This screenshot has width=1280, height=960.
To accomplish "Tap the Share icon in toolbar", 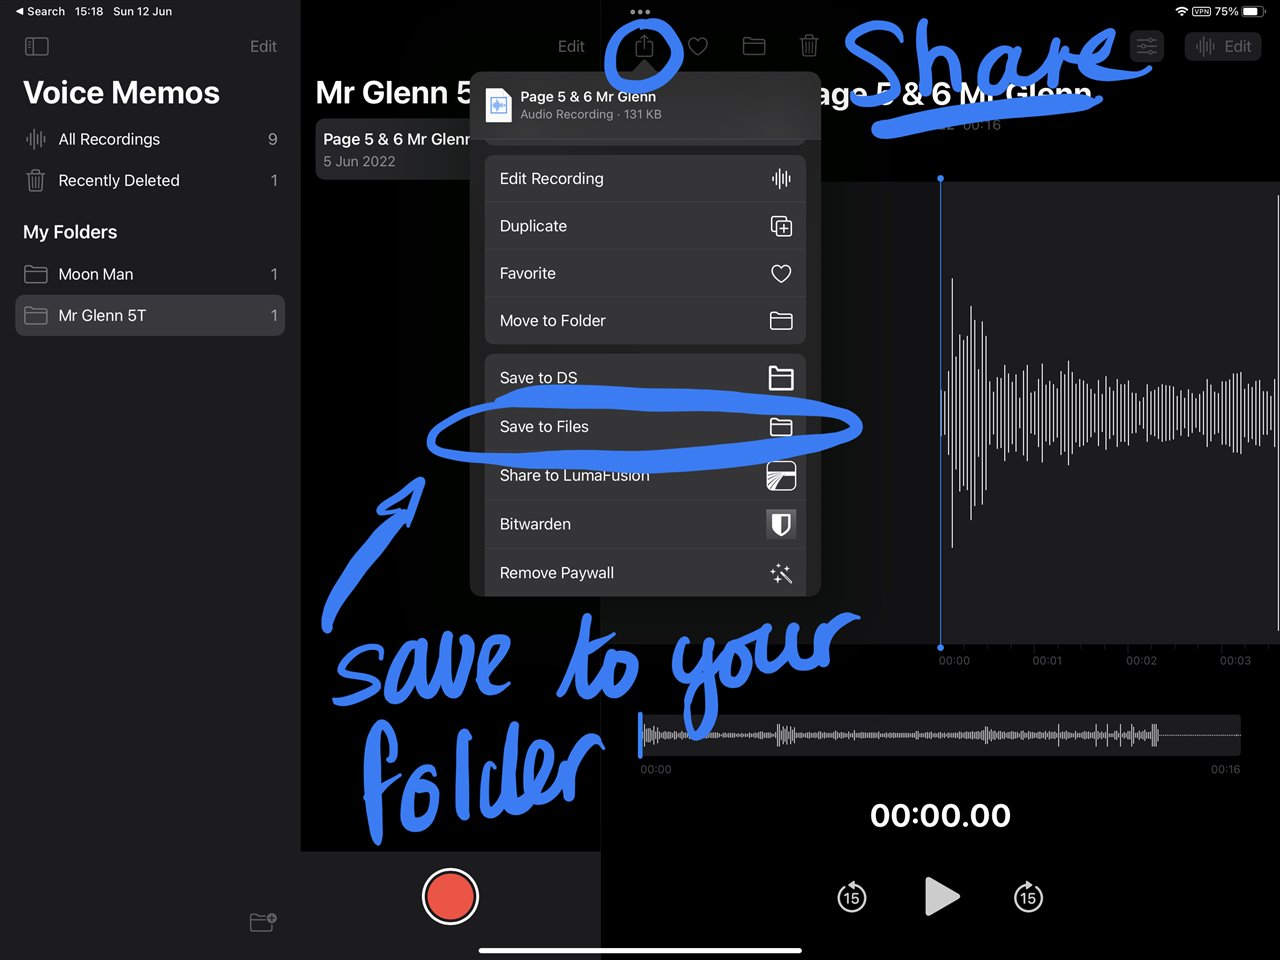I will (645, 46).
